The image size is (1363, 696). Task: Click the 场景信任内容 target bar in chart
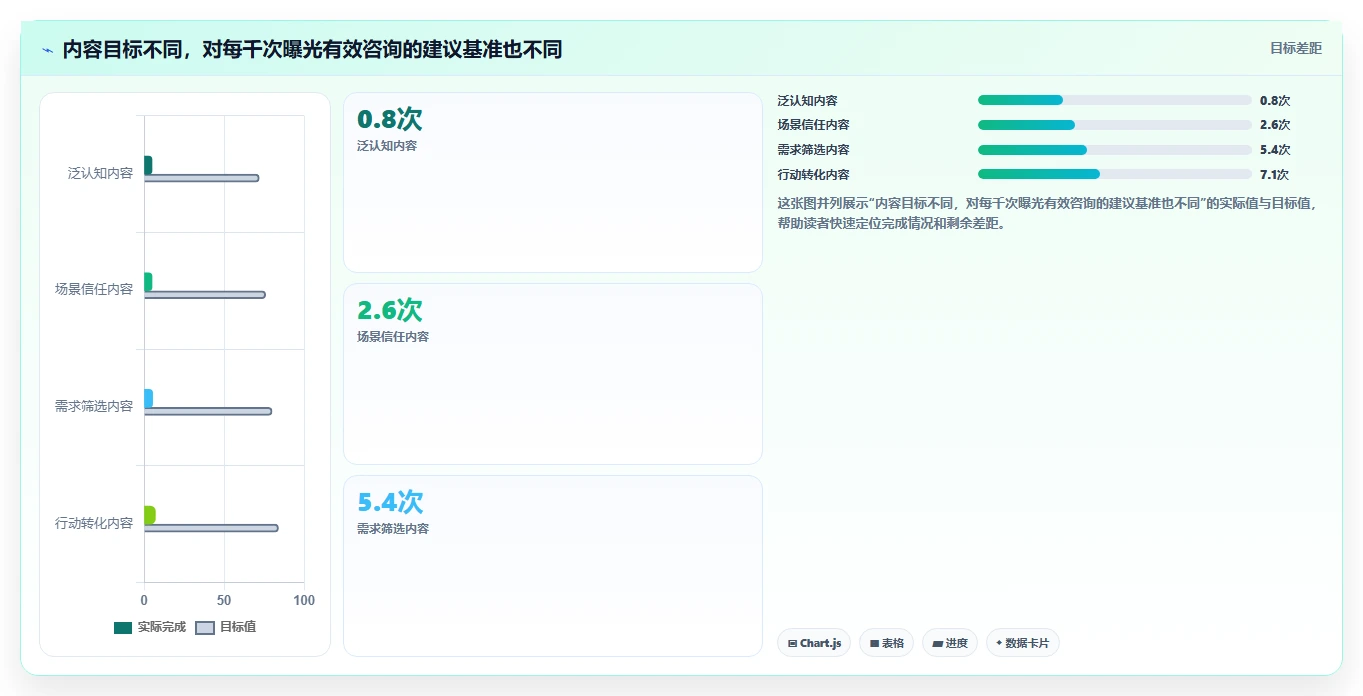tap(204, 295)
